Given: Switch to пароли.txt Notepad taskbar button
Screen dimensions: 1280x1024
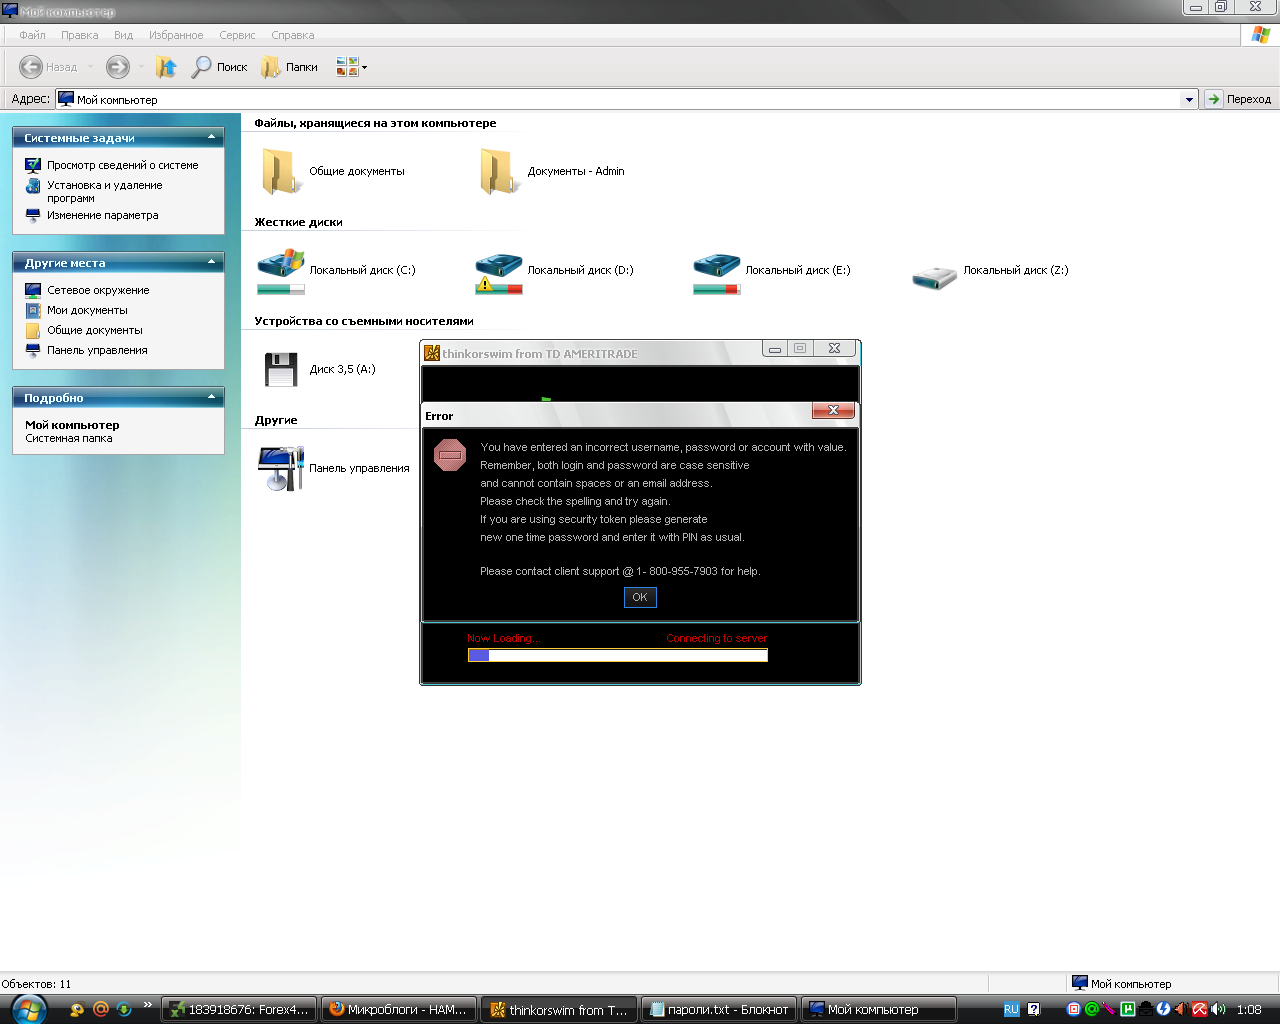Looking at the screenshot, I should click(x=719, y=1009).
